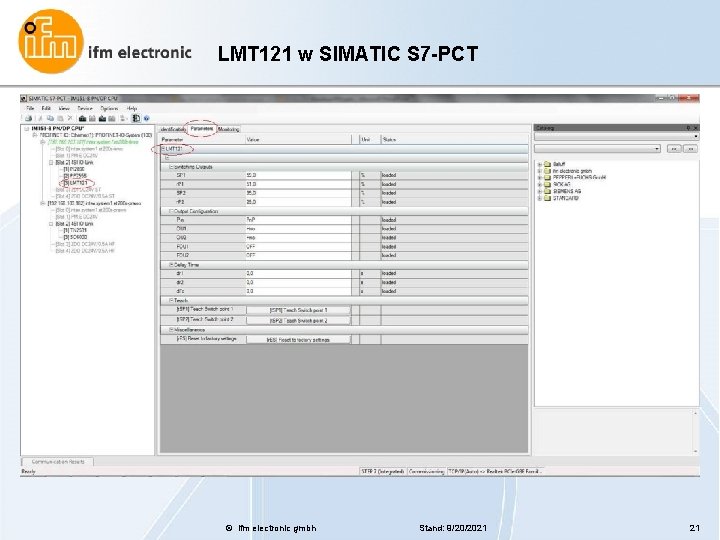Click the delete X toolbar icon
The height and width of the screenshot is (540, 720).
coord(70,118)
